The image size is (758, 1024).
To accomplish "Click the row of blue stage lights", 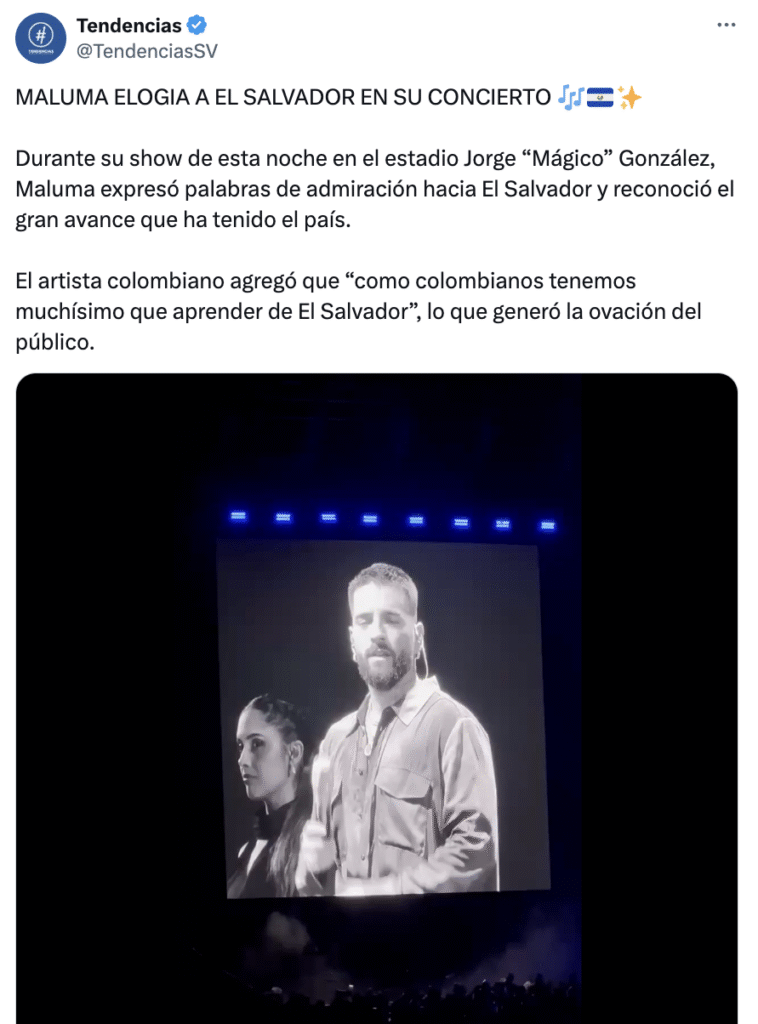I will [392, 520].
